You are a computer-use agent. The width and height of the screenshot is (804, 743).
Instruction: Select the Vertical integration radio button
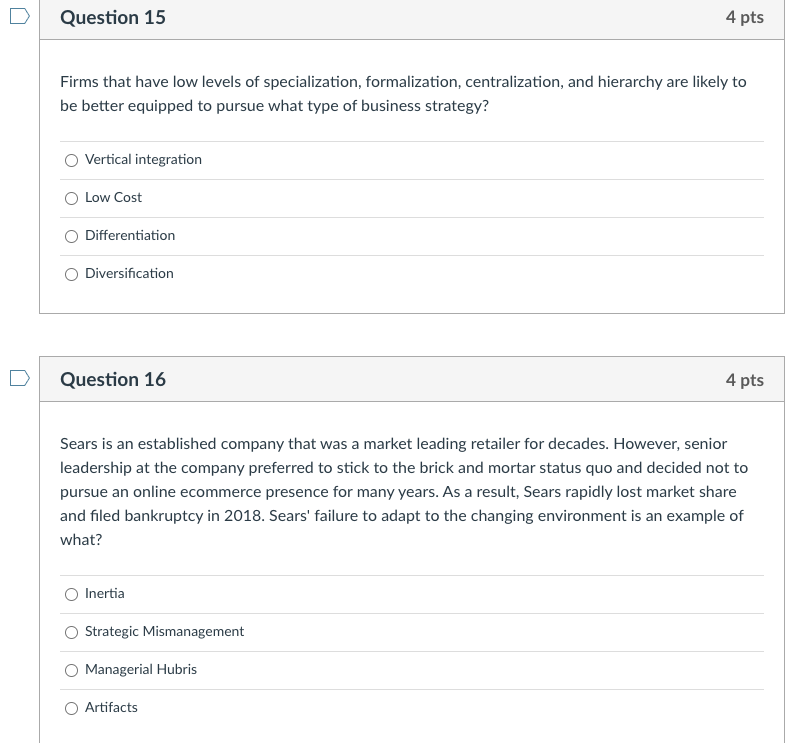(71, 160)
